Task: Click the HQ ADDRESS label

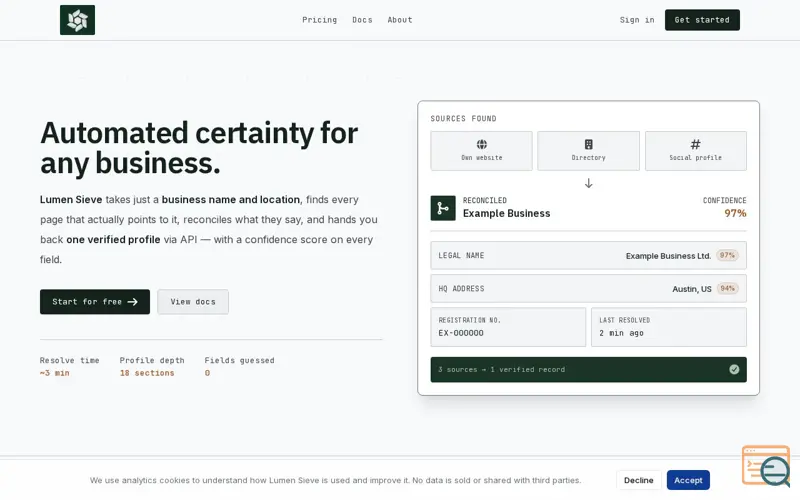Action: (x=461, y=288)
